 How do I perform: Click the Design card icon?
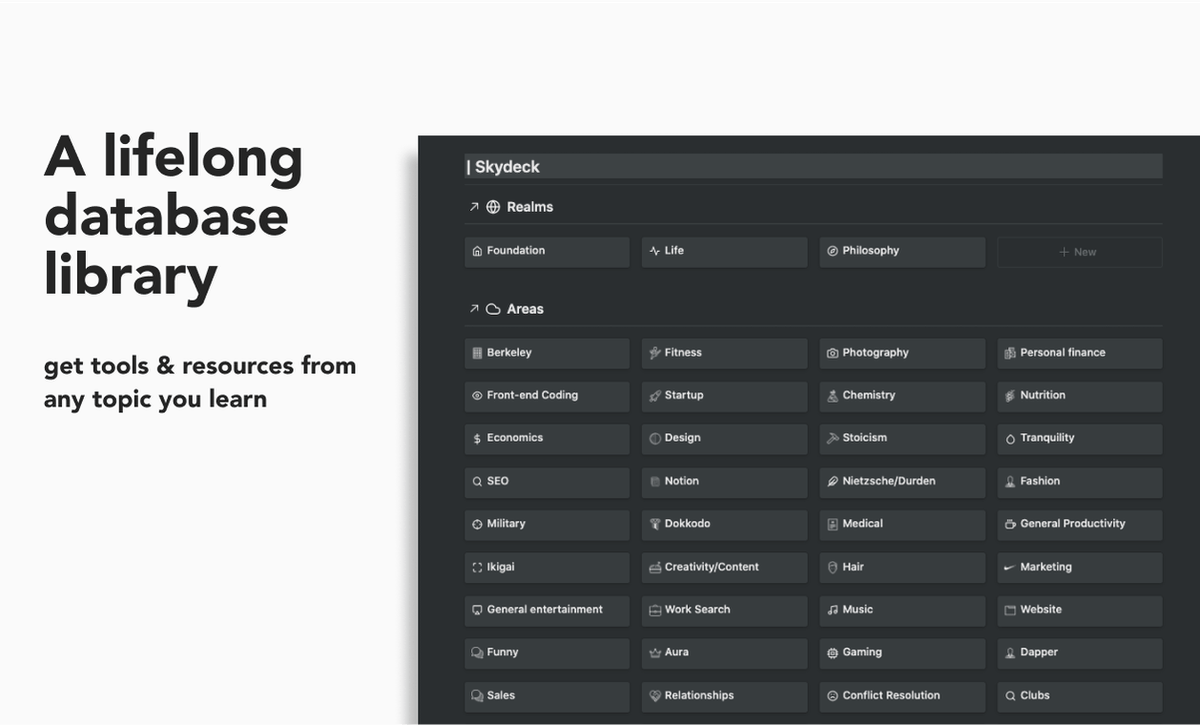pos(655,438)
